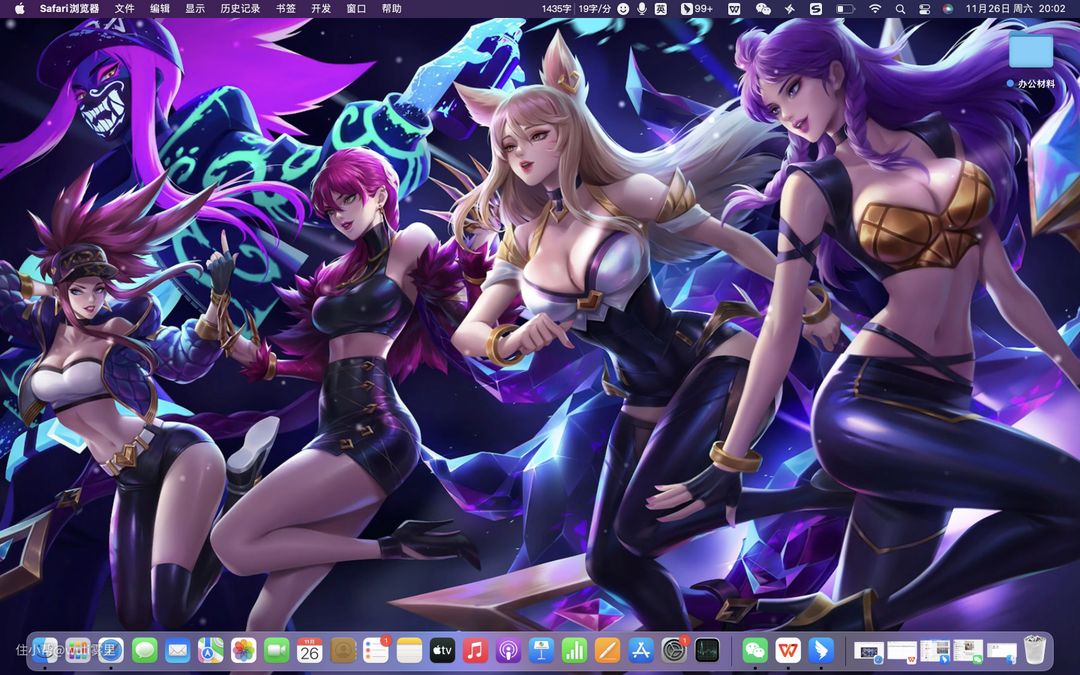Screen dimensions: 1080x675
Task: Click the date and time 11月26日 周六 20:02
Action: [x=1015, y=8]
